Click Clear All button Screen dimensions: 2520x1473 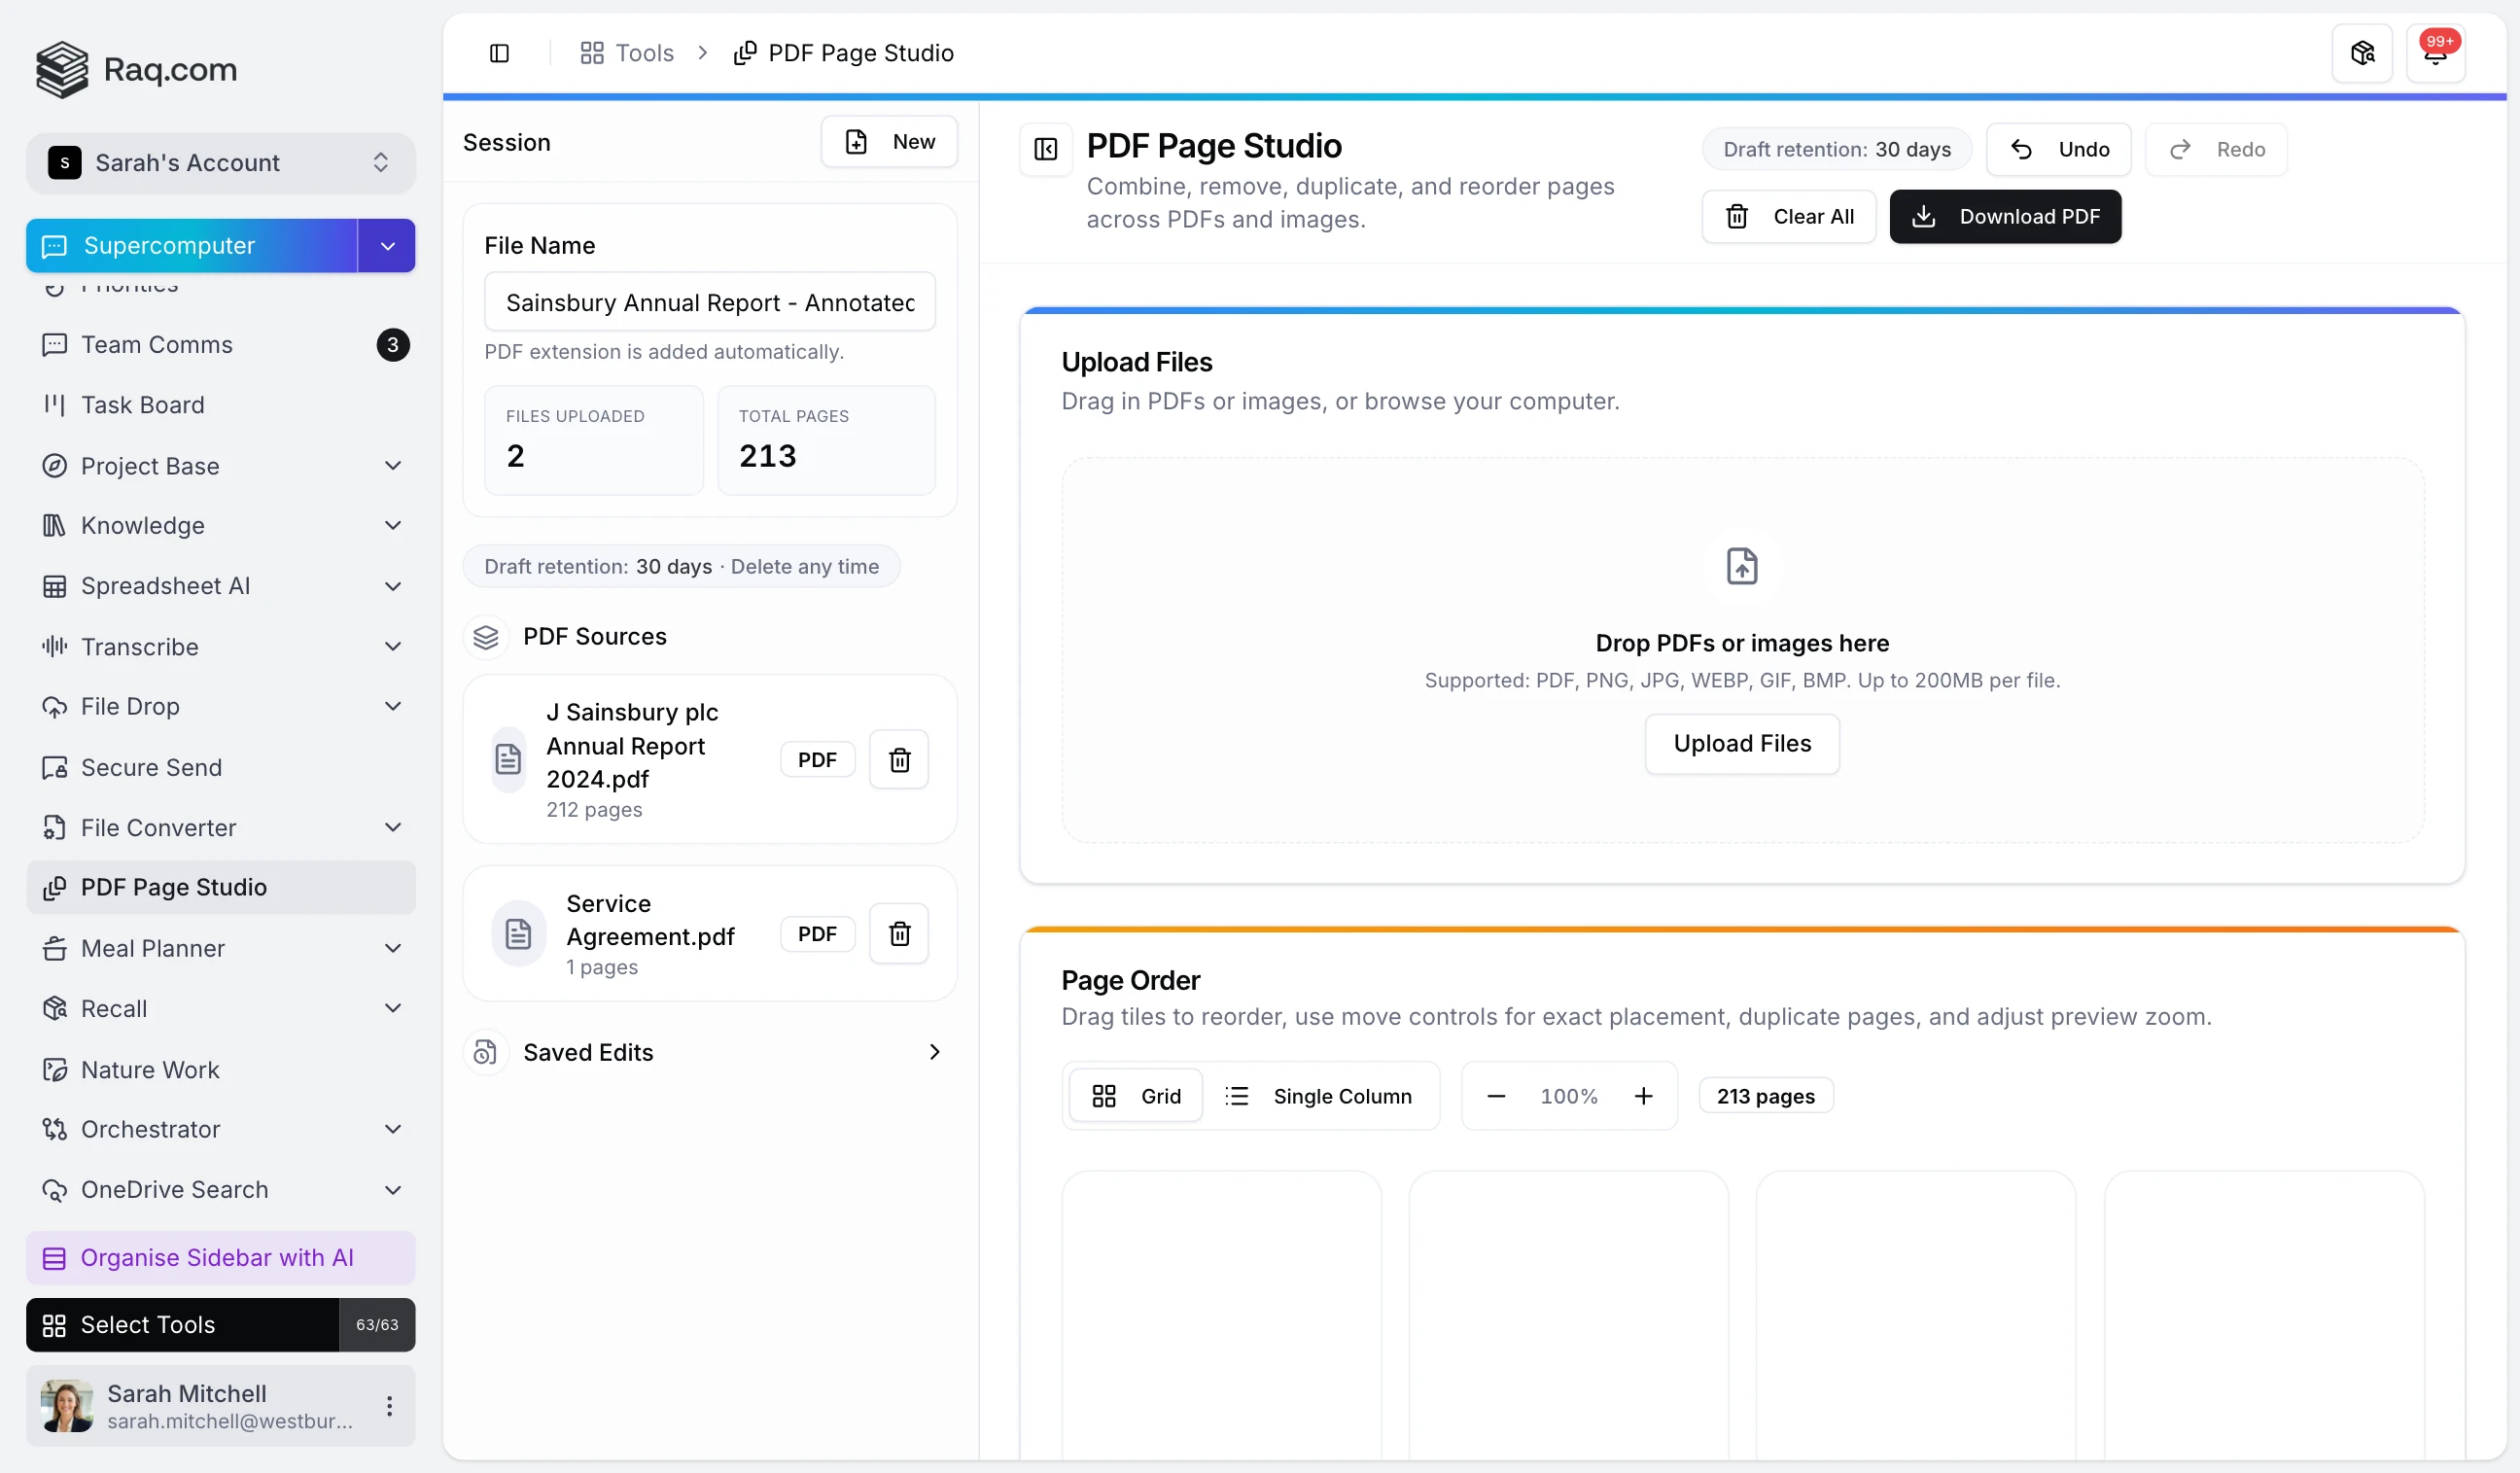coord(1788,217)
